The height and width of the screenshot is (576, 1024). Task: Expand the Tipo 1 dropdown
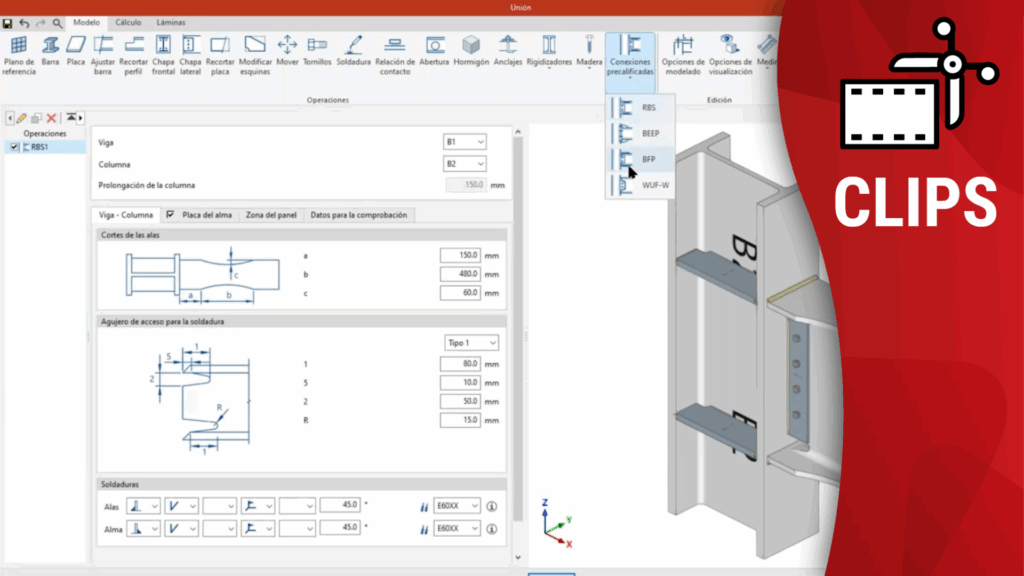(x=471, y=343)
